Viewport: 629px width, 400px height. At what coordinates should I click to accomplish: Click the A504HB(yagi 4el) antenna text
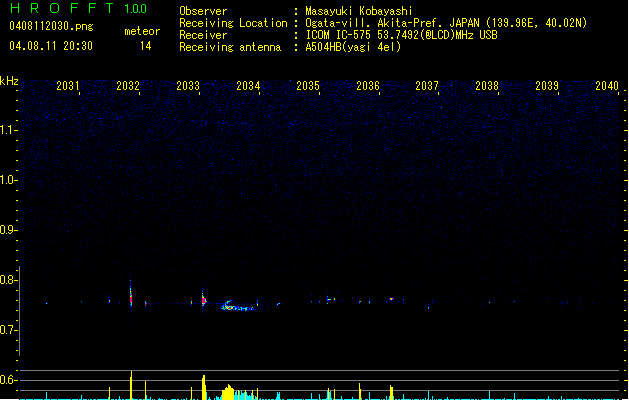point(353,47)
